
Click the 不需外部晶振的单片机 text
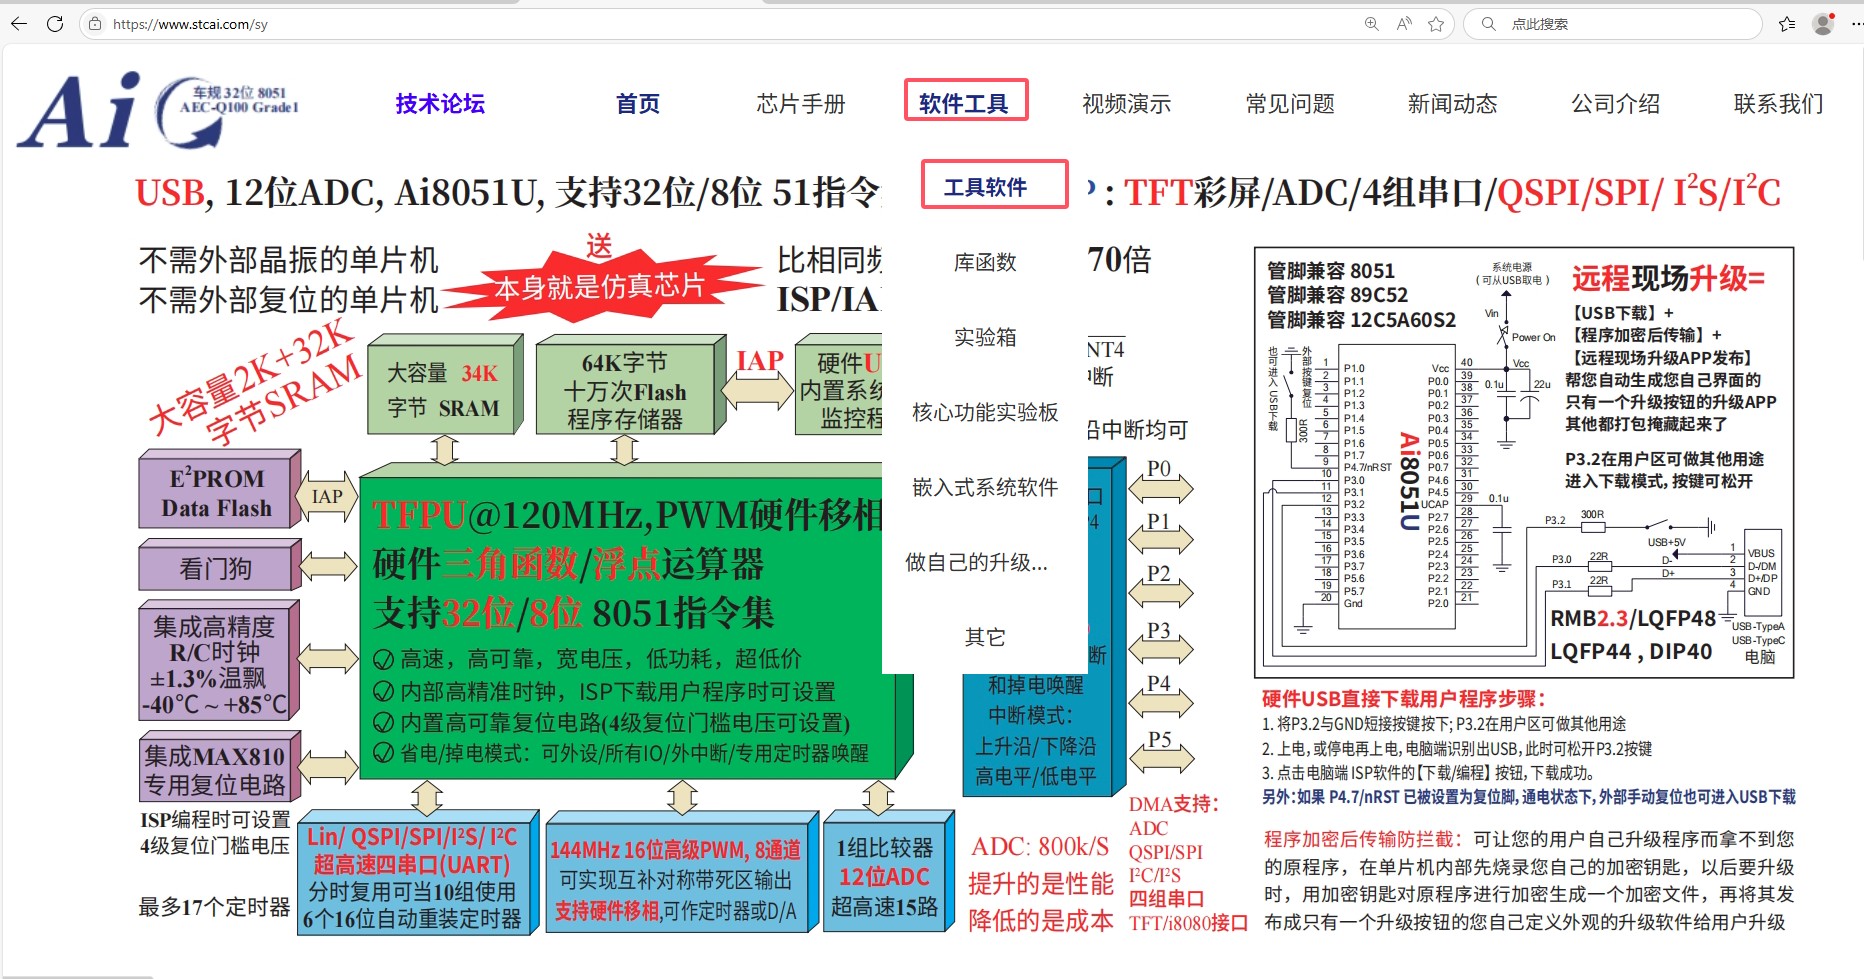[289, 260]
